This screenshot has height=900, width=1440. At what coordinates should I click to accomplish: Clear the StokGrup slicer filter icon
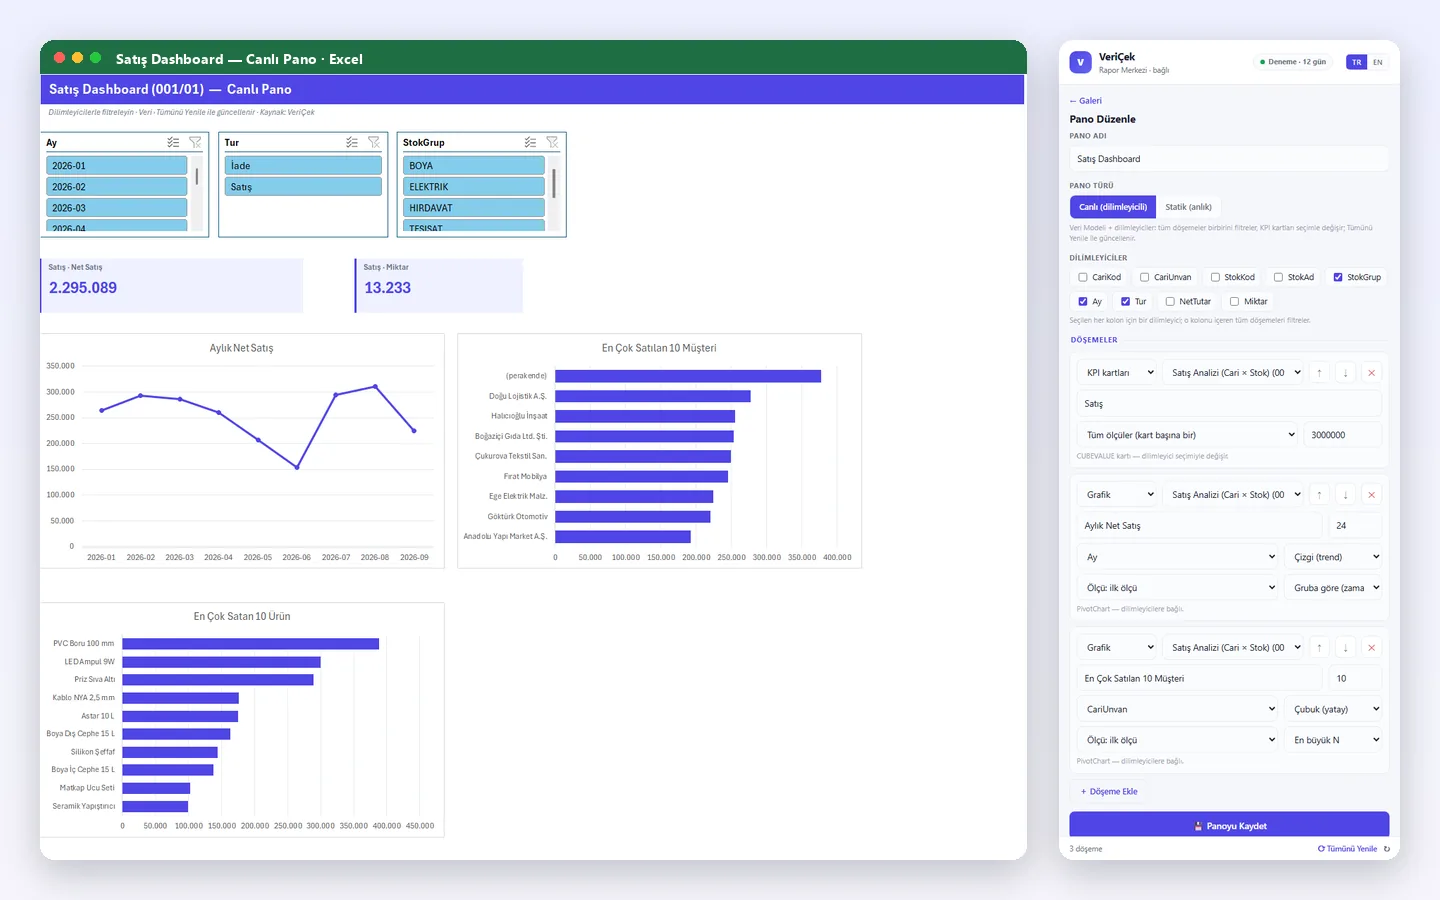click(552, 142)
